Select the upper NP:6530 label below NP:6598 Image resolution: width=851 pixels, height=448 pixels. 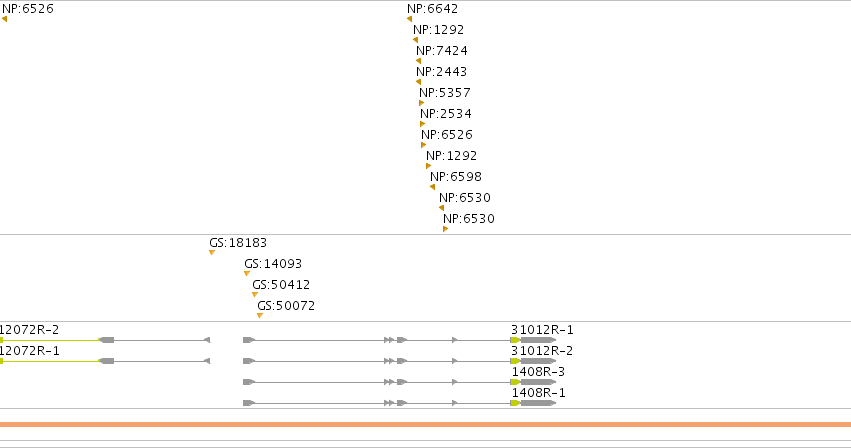(465, 198)
